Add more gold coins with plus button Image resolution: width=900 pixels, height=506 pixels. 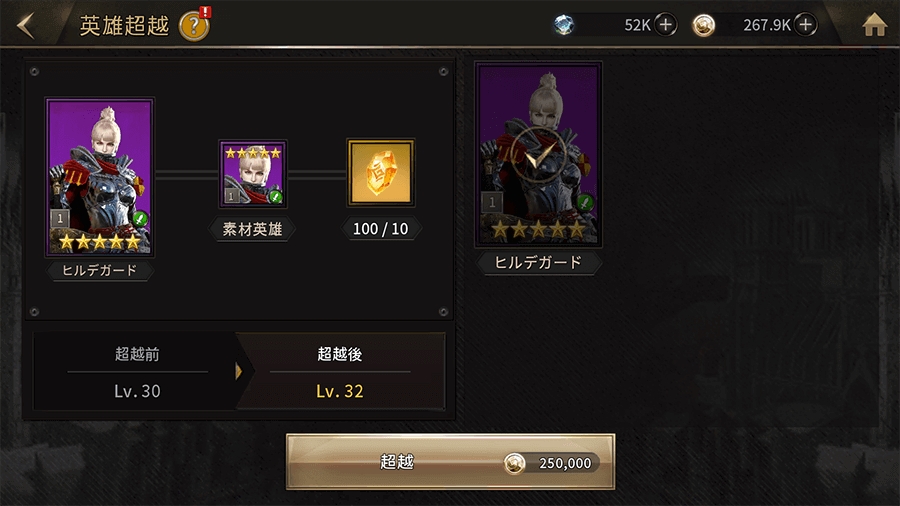click(x=805, y=25)
